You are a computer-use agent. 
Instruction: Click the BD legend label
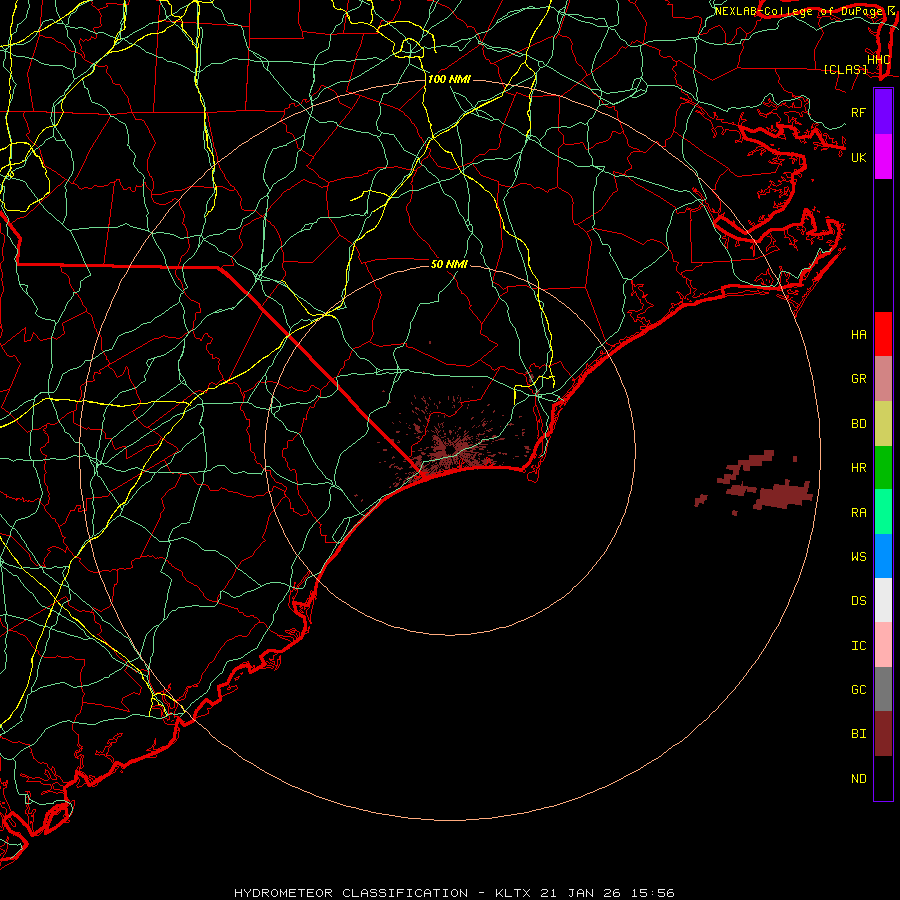(858, 424)
